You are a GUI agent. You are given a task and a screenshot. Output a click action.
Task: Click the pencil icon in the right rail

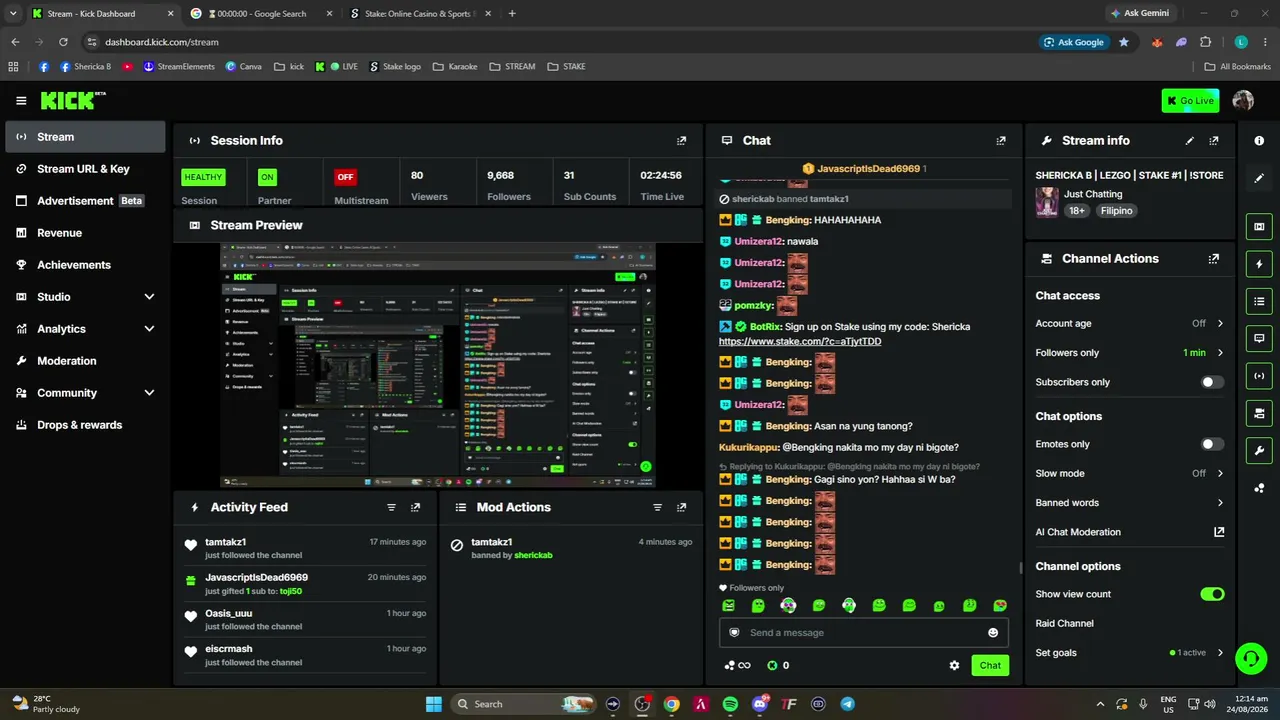(x=1259, y=178)
